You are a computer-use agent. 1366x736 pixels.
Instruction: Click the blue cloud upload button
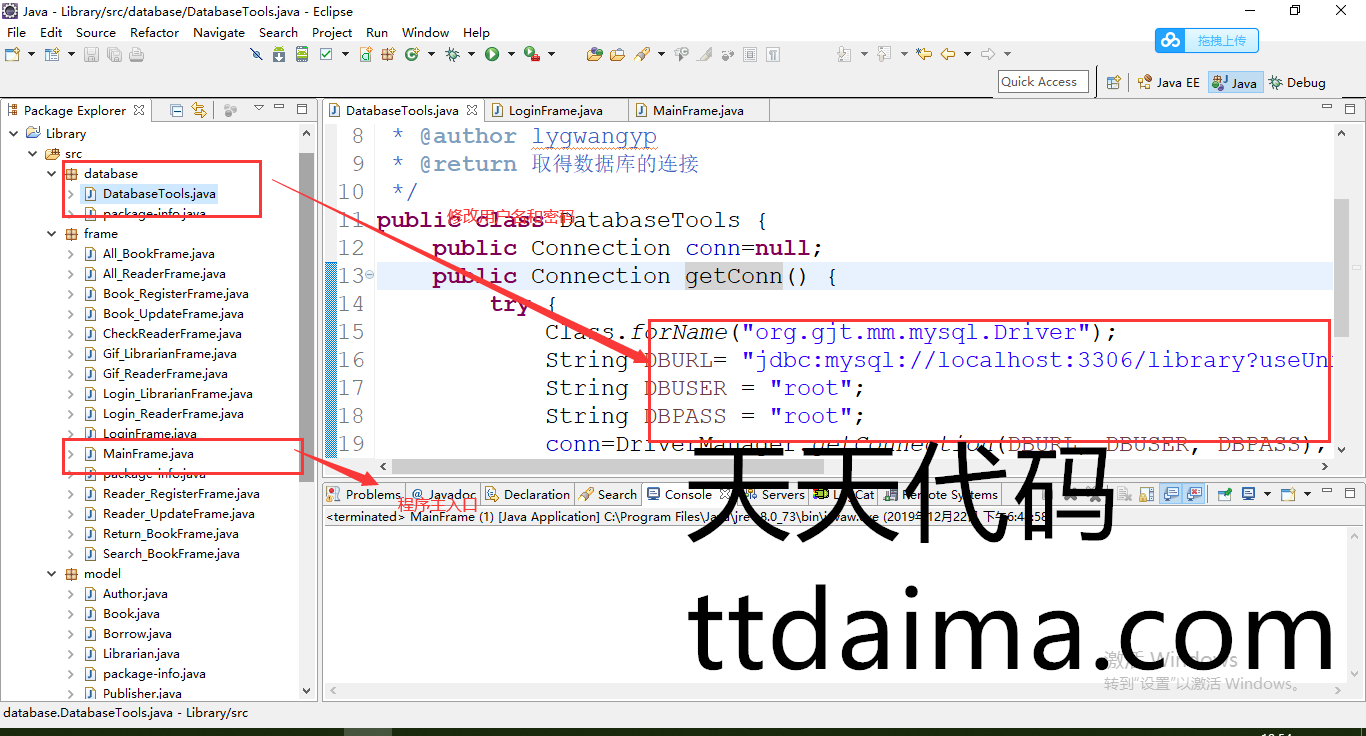pyautogui.click(x=1207, y=40)
